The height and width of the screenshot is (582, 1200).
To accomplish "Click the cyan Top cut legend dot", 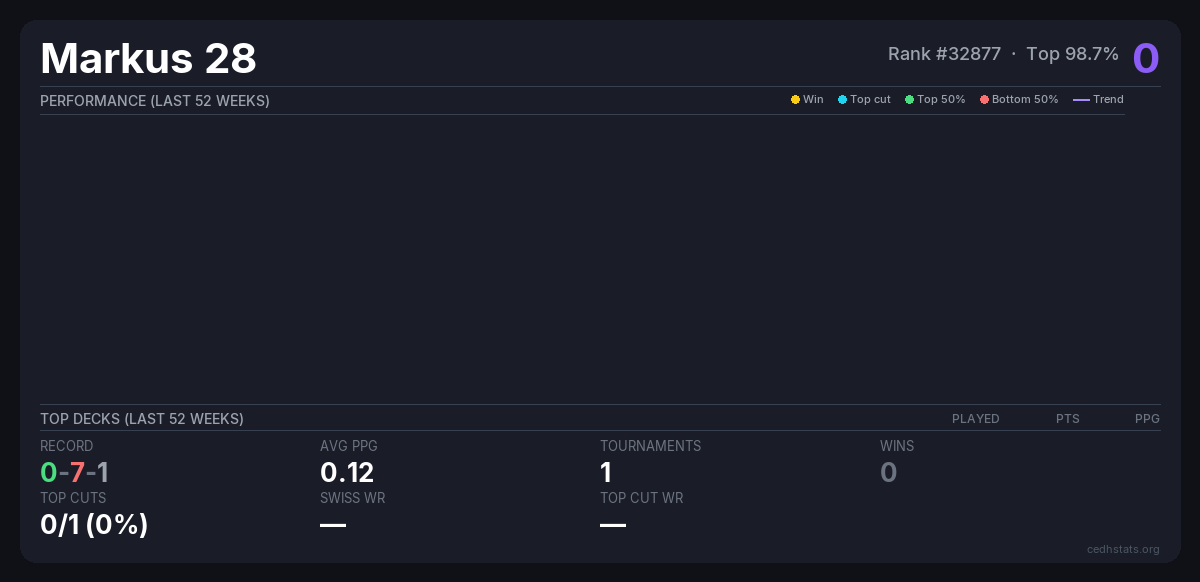I will pyautogui.click(x=842, y=100).
